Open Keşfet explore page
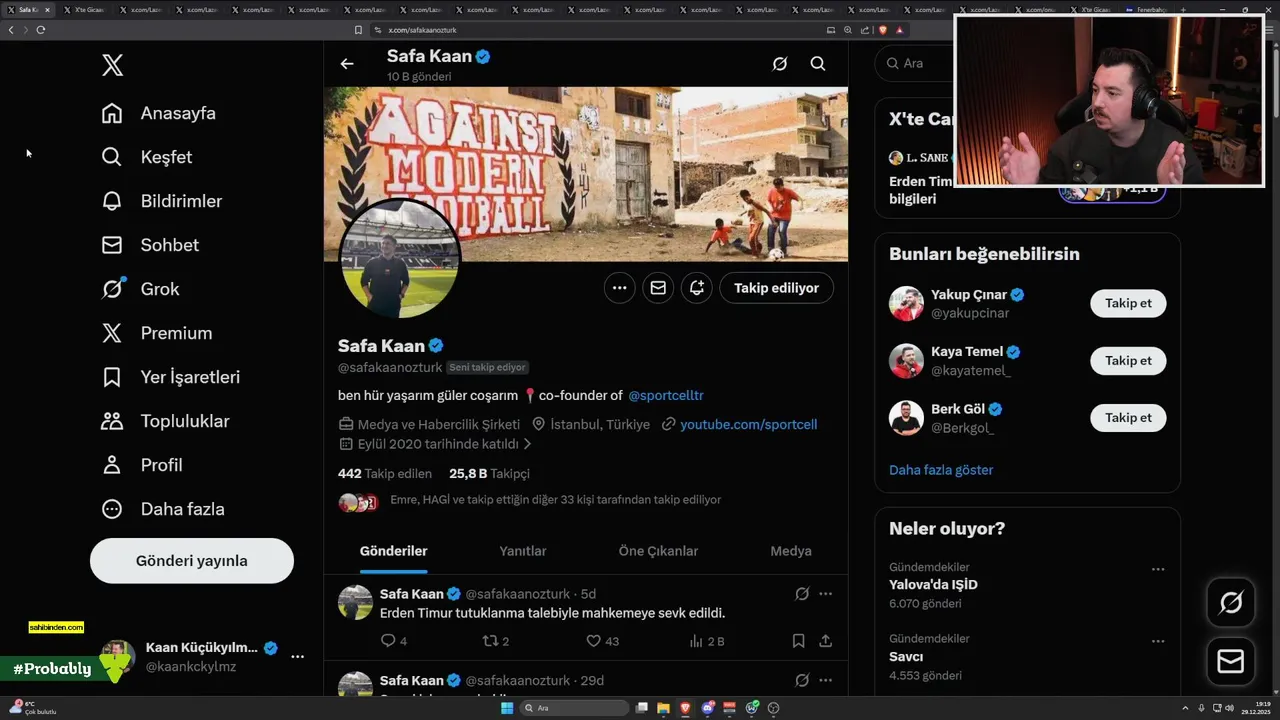The width and height of the screenshot is (1280, 720). tap(147, 157)
